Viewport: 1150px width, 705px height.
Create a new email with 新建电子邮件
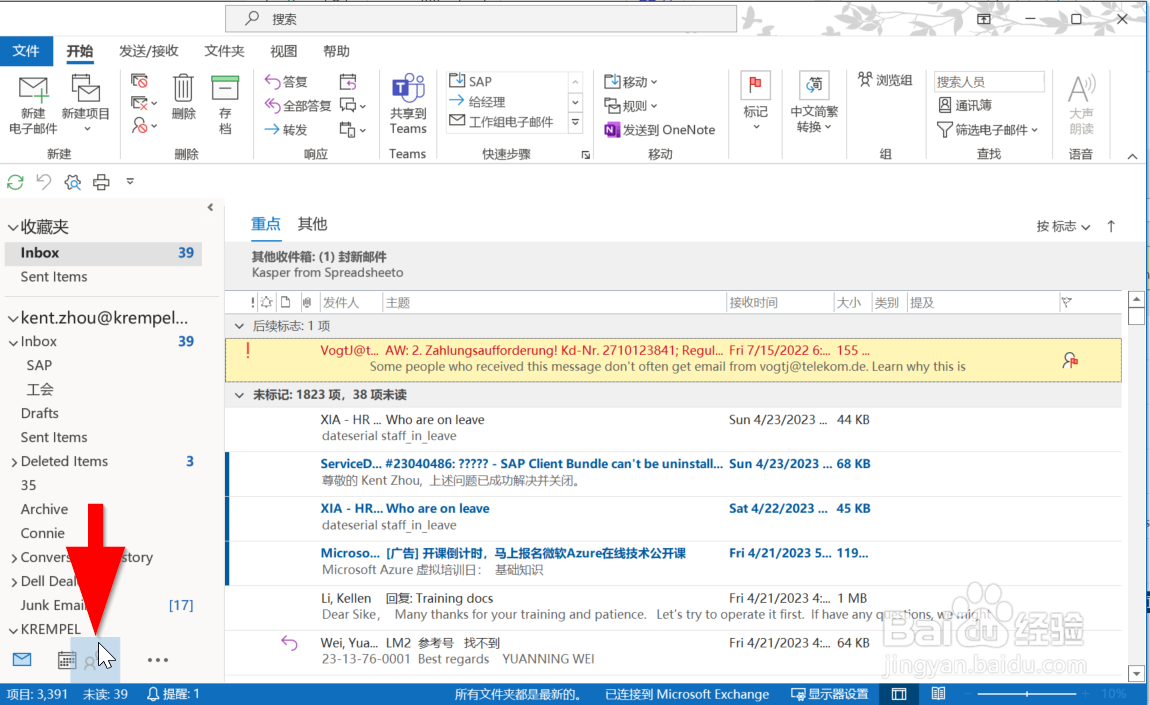pos(33,105)
